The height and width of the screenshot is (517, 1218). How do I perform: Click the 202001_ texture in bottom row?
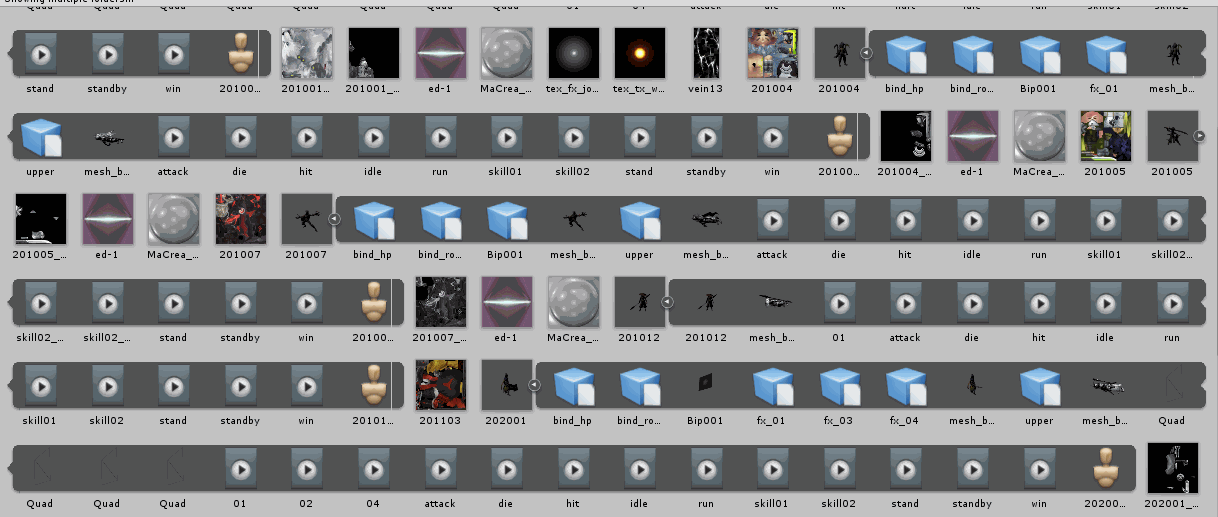(1172, 468)
